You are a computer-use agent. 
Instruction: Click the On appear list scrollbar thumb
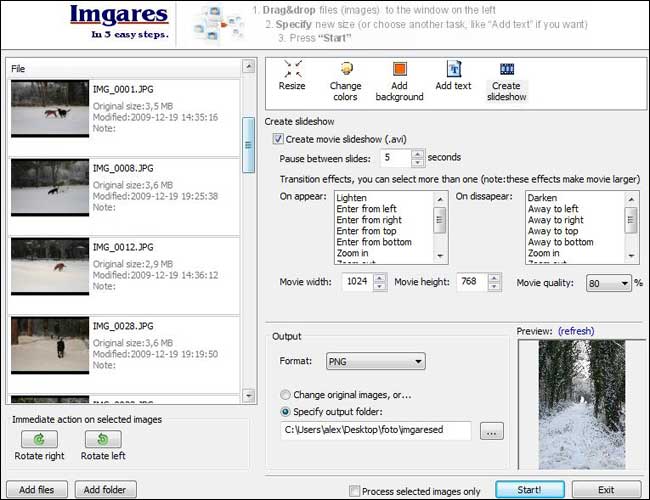click(440, 220)
